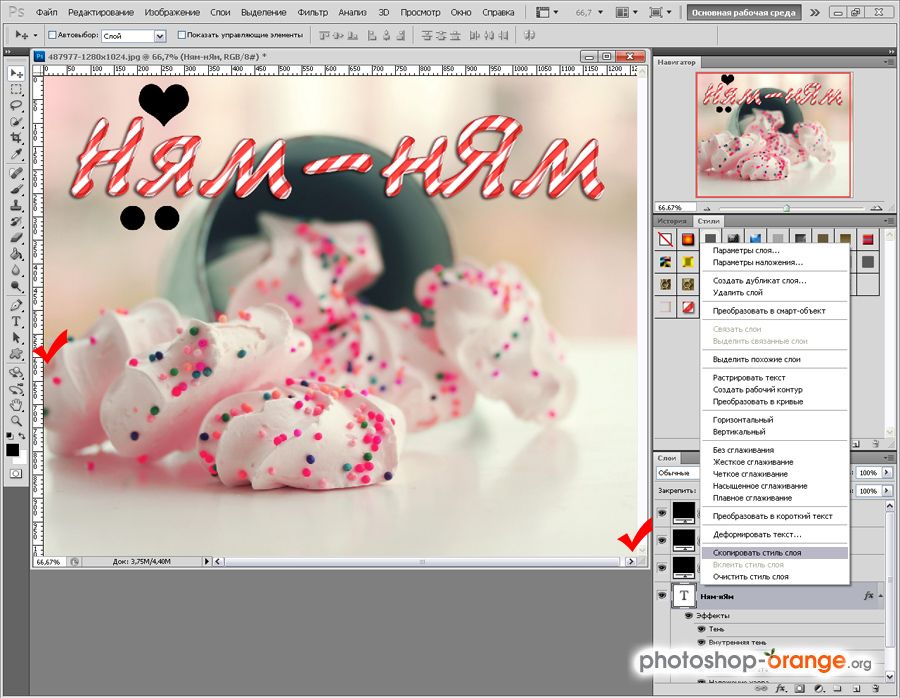Image resolution: width=900 pixels, height=698 pixels.
Task: Select the 3D Orbit camera tool
Action: 16,389
